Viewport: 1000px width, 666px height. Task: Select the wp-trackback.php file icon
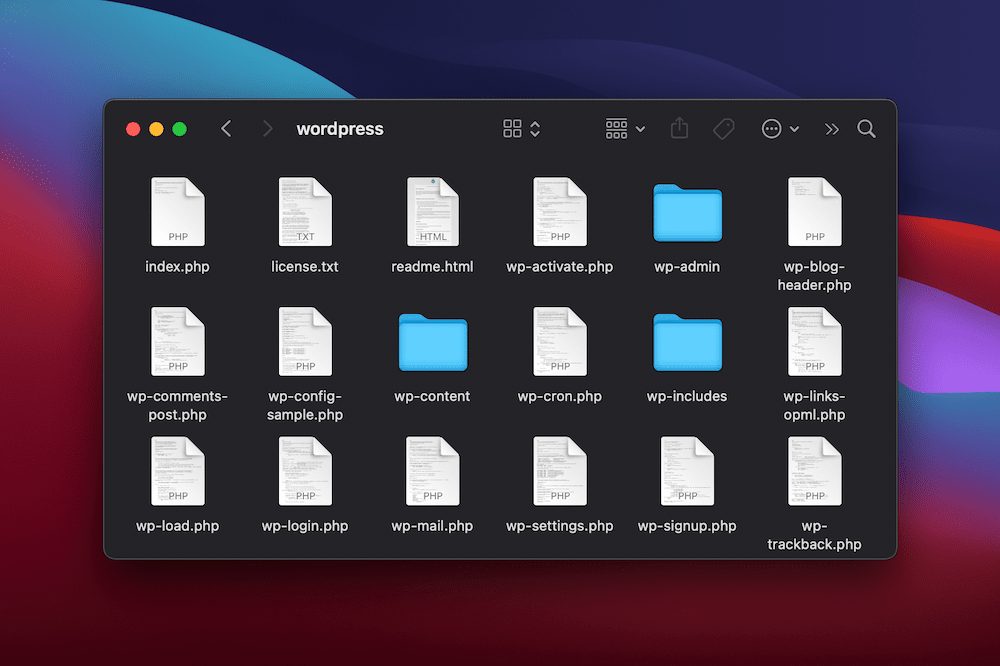814,471
